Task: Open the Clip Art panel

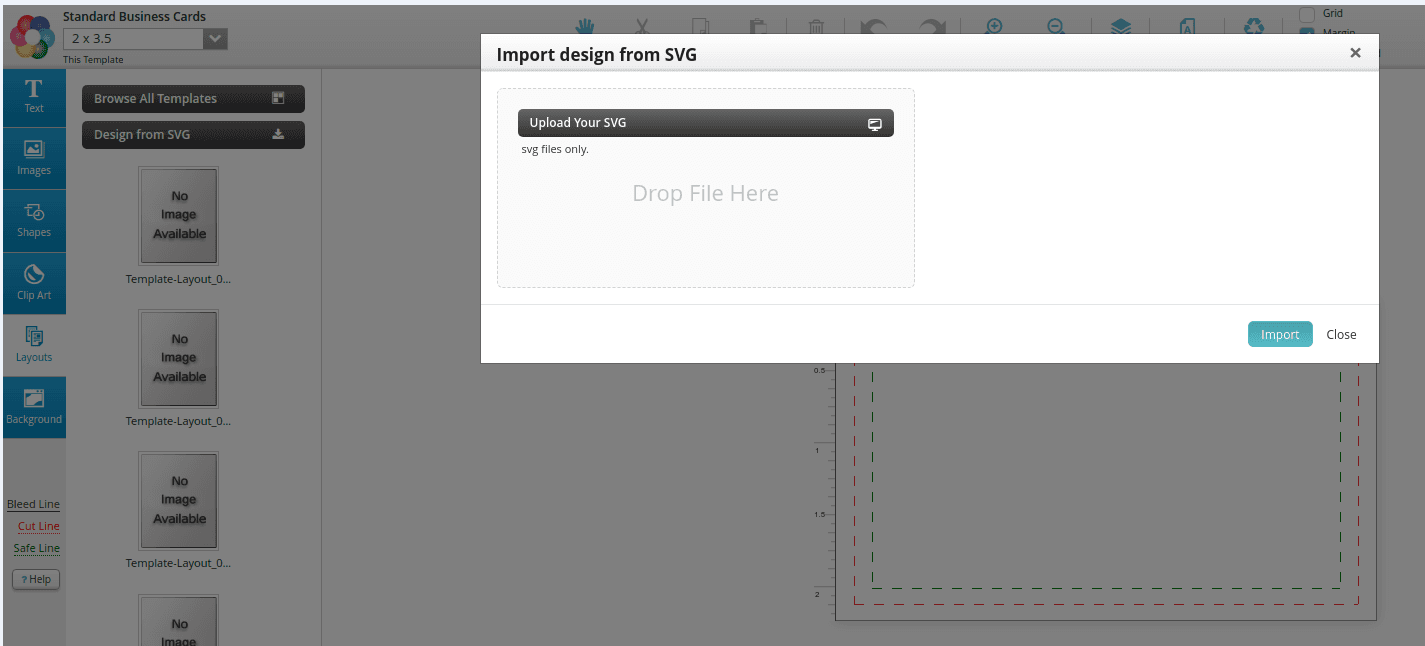Action: coord(34,283)
